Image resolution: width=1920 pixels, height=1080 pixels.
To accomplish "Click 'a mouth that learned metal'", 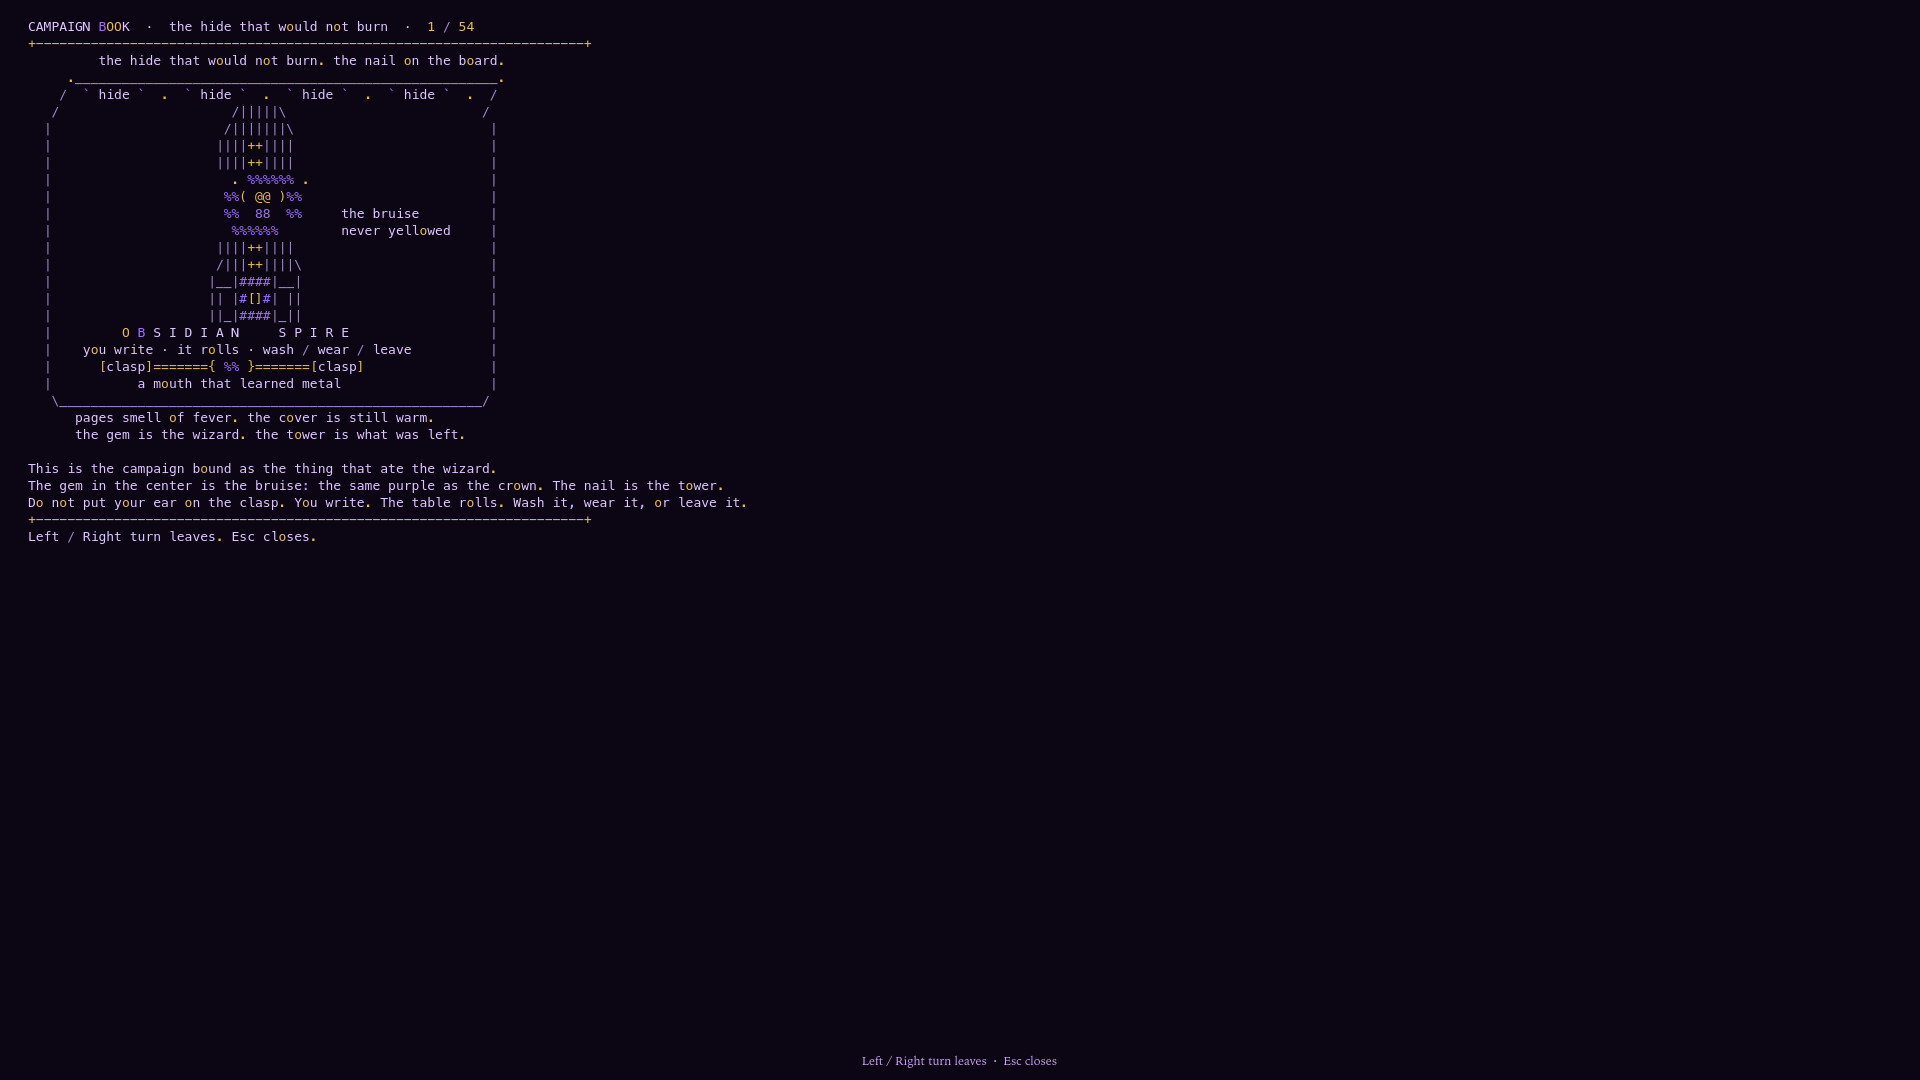I will (239, 384).
